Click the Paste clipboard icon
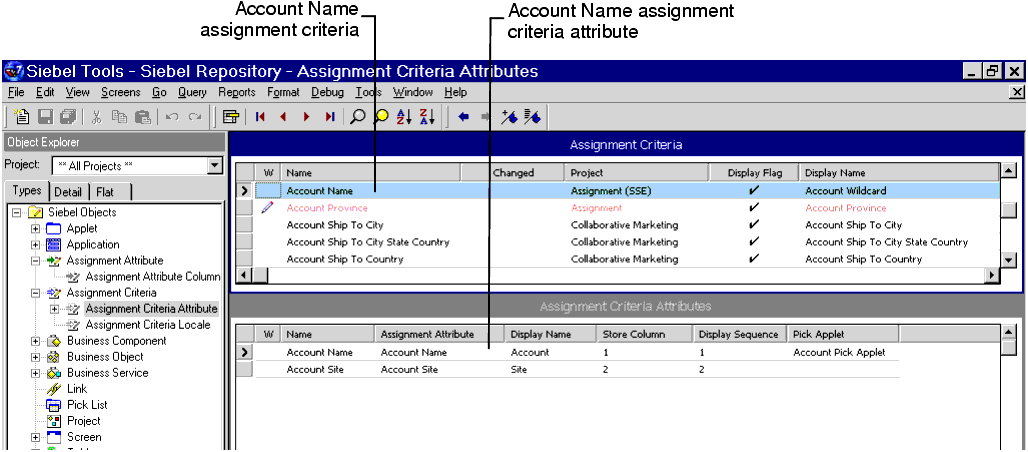Screen dimensions: 1028x452 point(143,117)
